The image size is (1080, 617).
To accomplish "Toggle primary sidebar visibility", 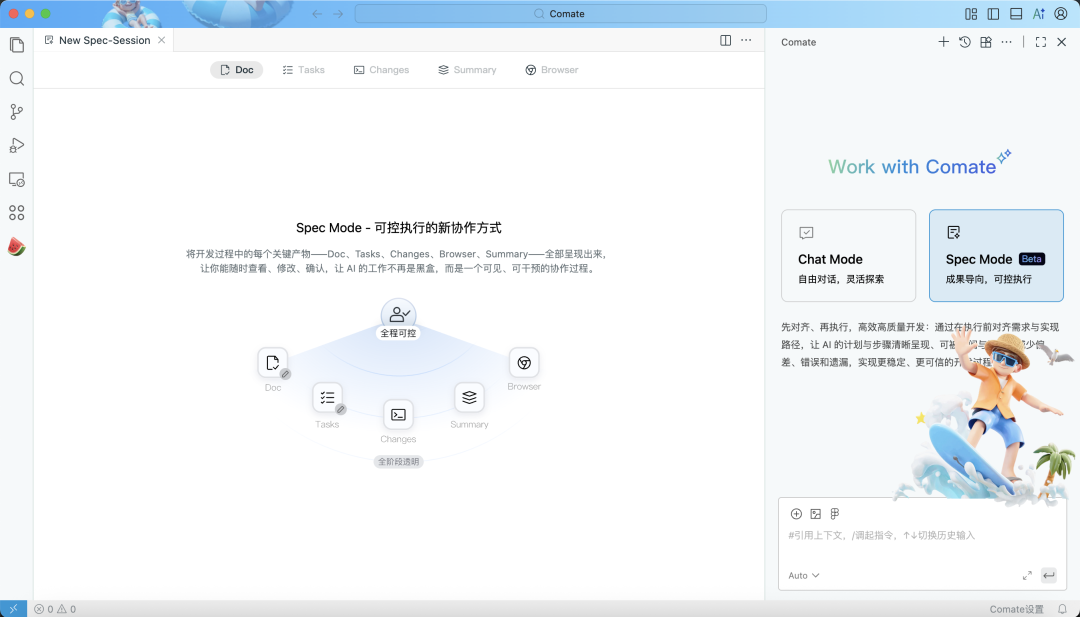I will [x=993, y=14].
